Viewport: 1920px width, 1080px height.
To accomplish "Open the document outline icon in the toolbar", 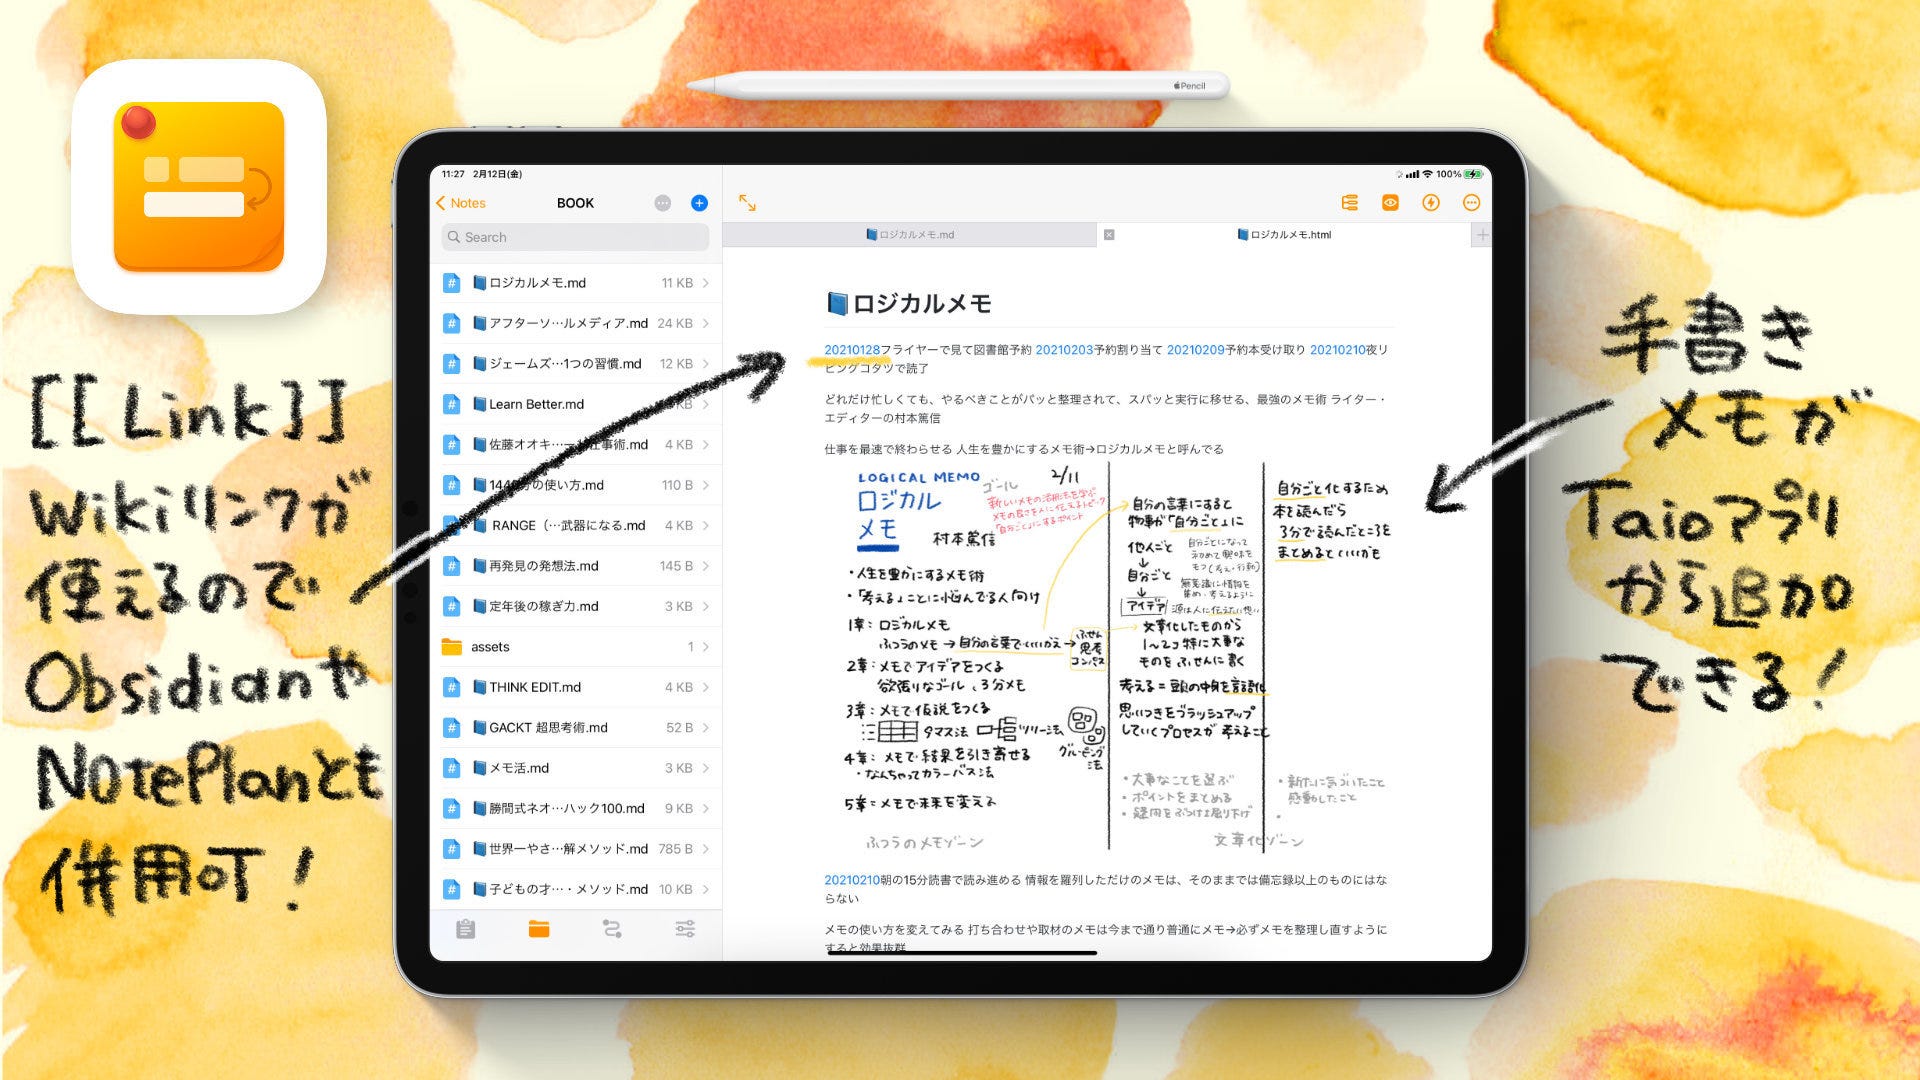I will point(1350,202).
